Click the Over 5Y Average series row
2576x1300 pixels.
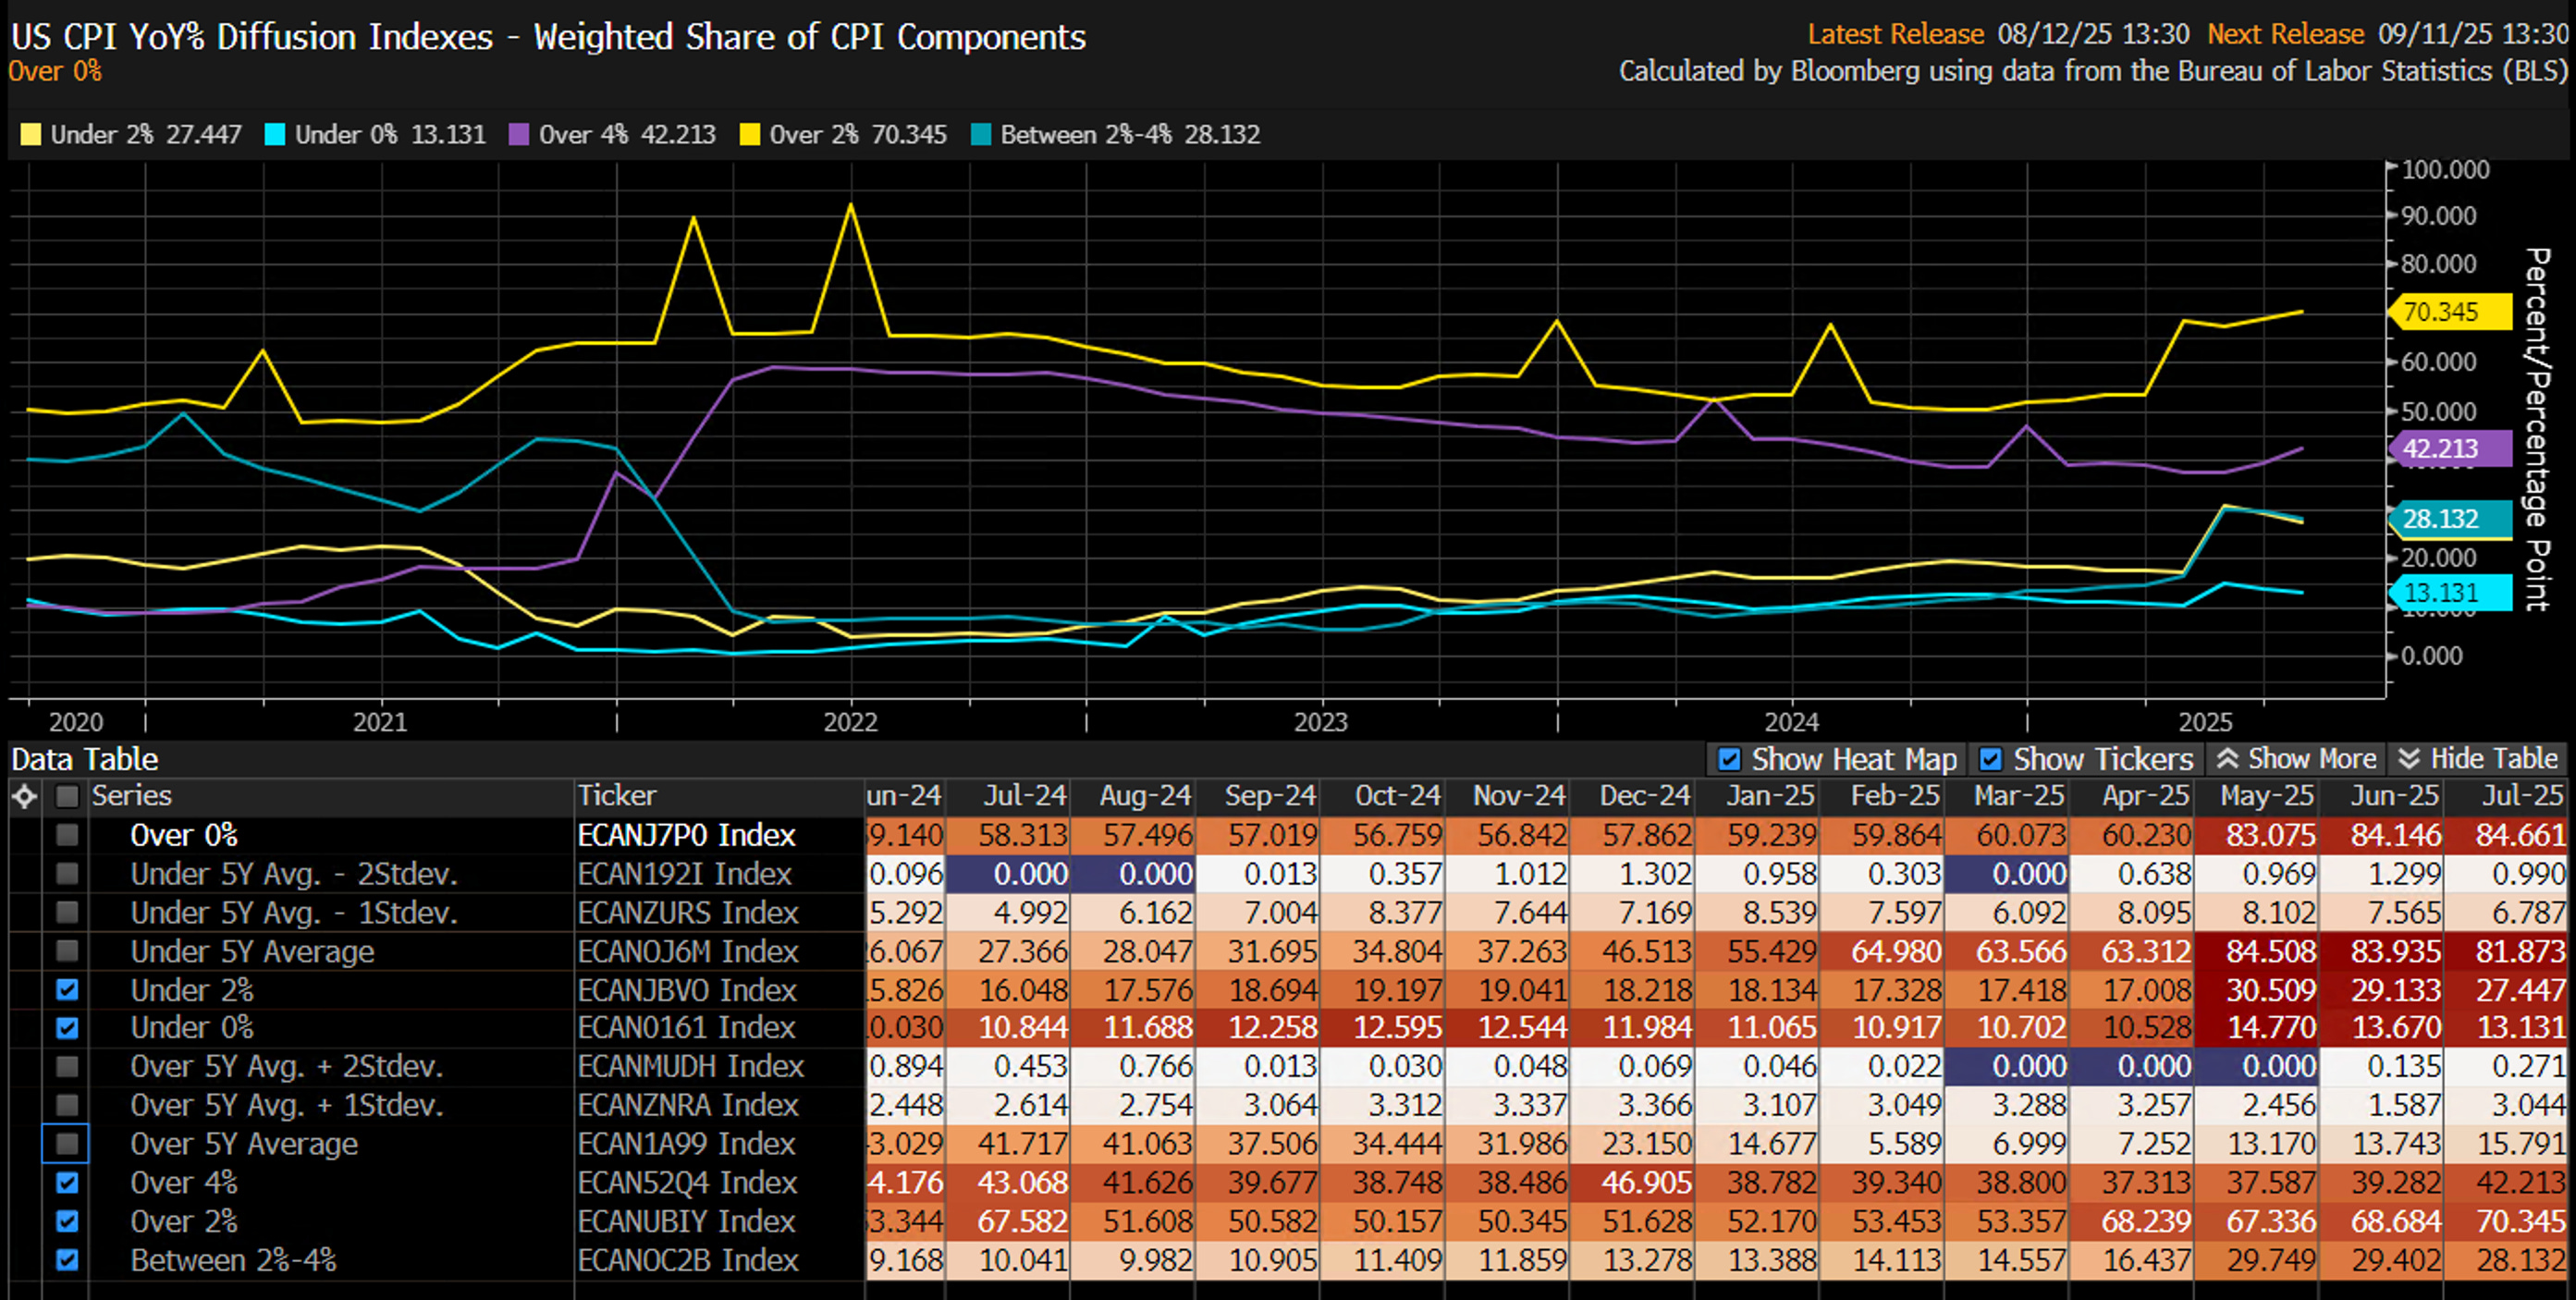(x=244, y=1144)
